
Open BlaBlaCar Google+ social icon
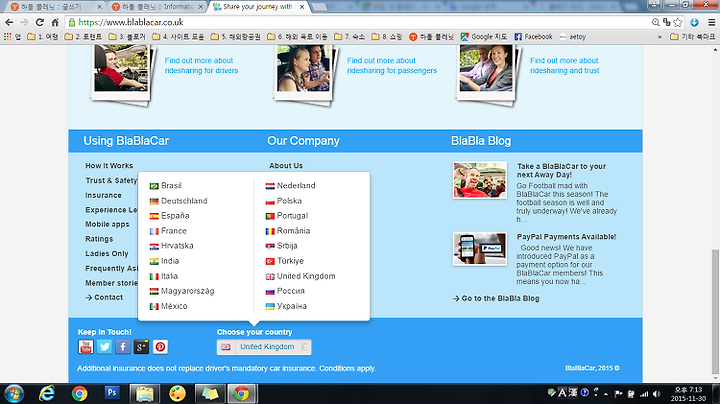point(141,347)
